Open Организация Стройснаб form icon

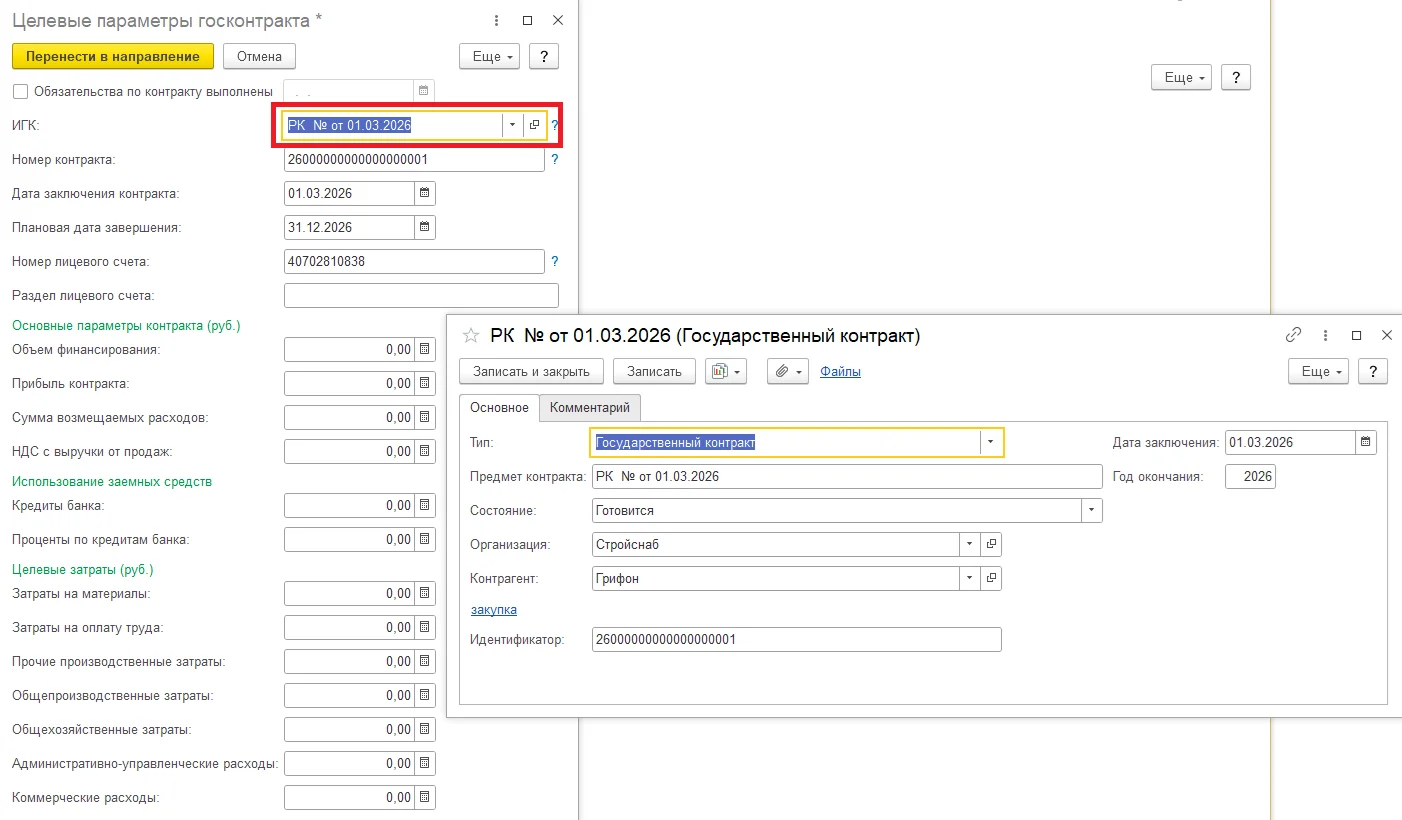pyautogui.click(x=991, y=544)
